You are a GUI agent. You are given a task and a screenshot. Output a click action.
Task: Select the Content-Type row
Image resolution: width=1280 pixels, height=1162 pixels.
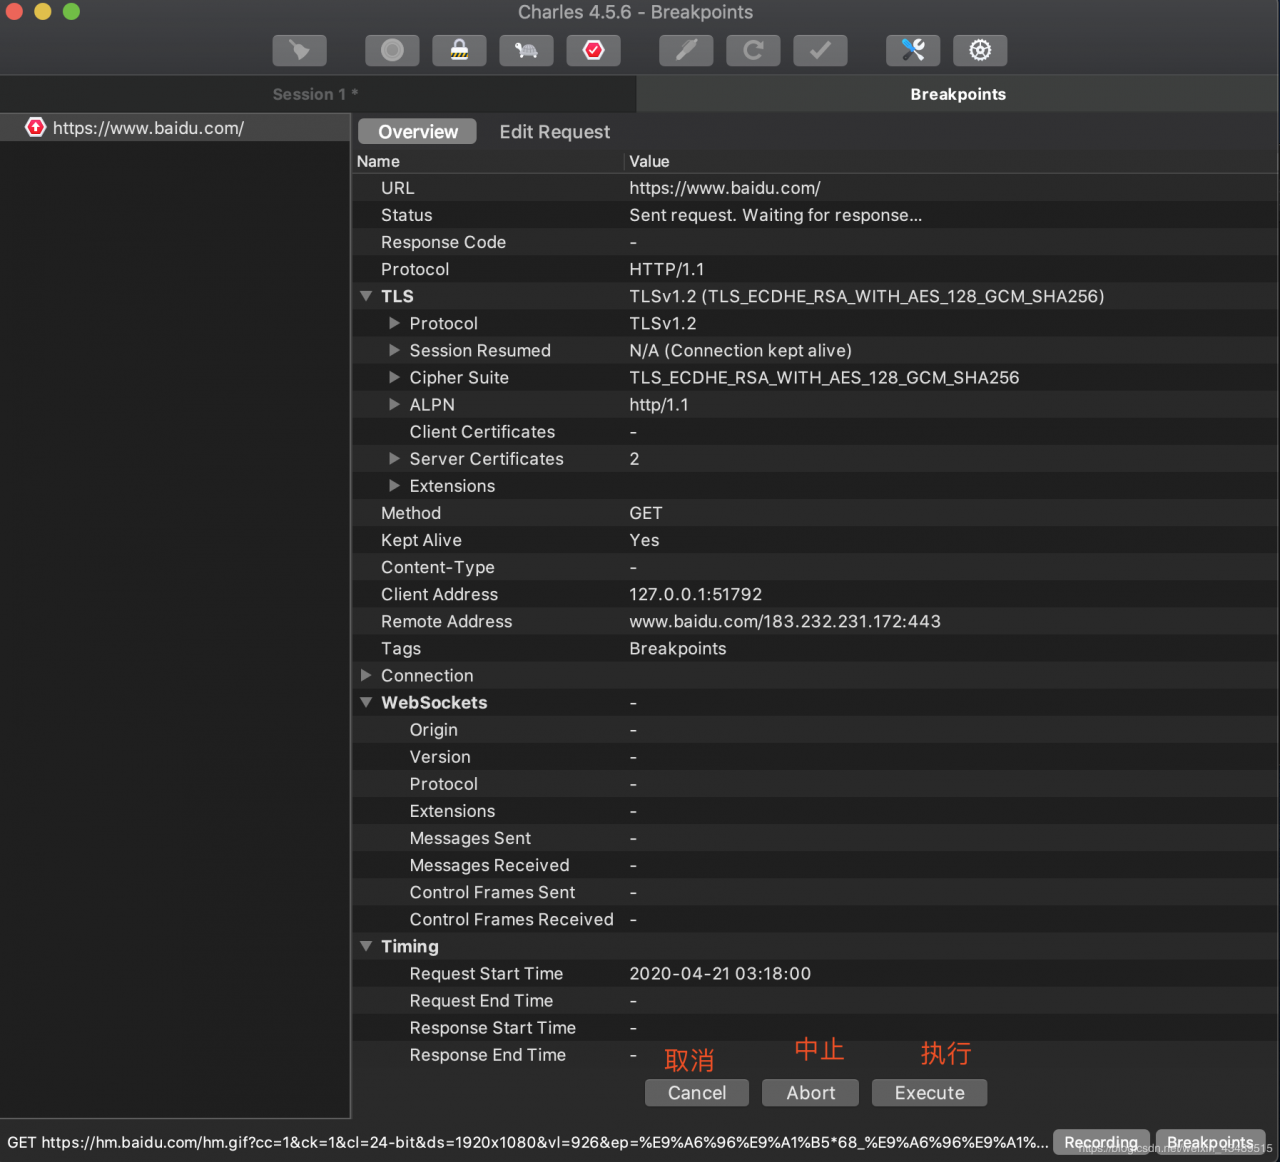814,567
